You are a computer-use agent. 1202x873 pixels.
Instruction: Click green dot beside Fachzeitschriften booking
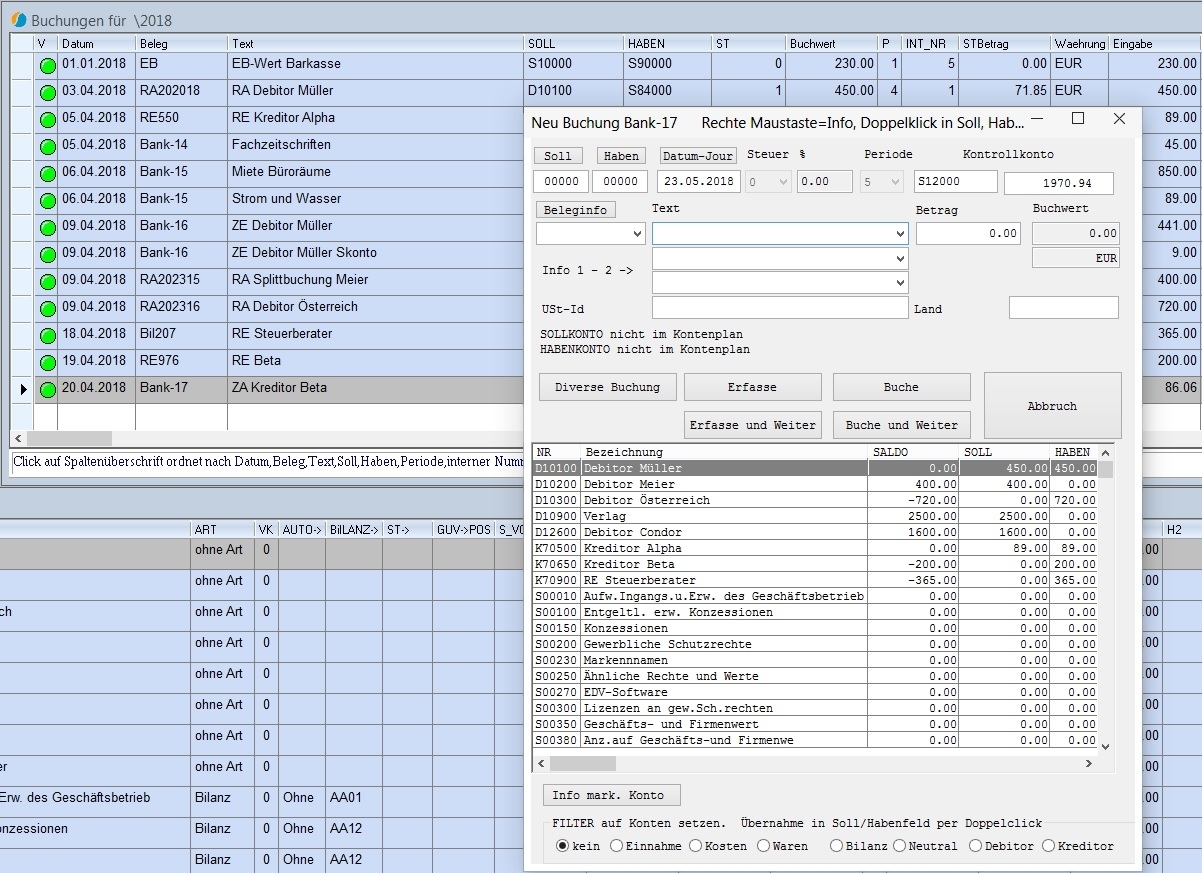click(47, 146)
